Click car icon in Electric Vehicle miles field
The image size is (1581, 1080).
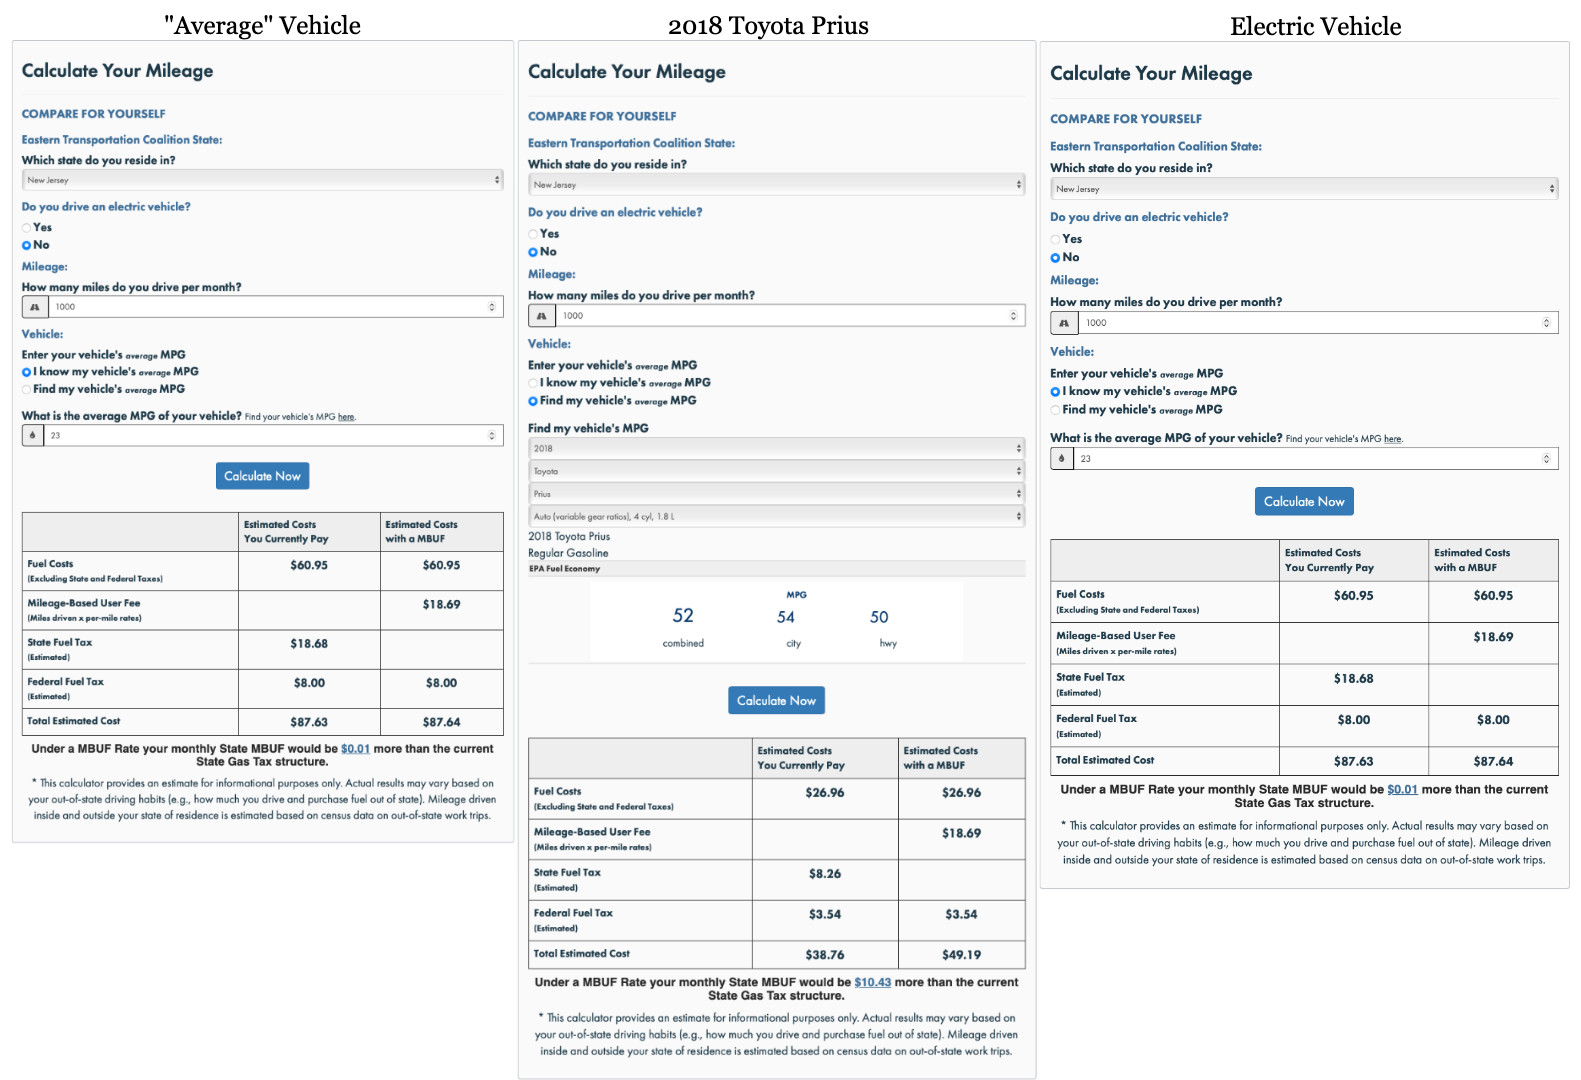1064,323
